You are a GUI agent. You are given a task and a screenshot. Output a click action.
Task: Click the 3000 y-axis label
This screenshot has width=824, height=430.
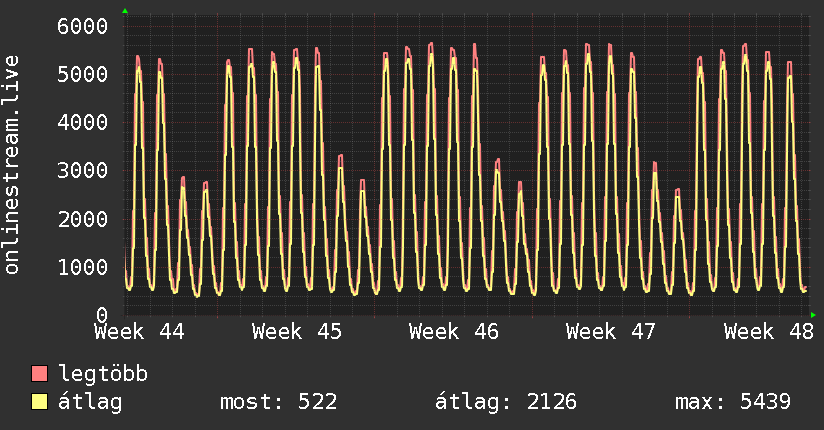tap(83, 170)
